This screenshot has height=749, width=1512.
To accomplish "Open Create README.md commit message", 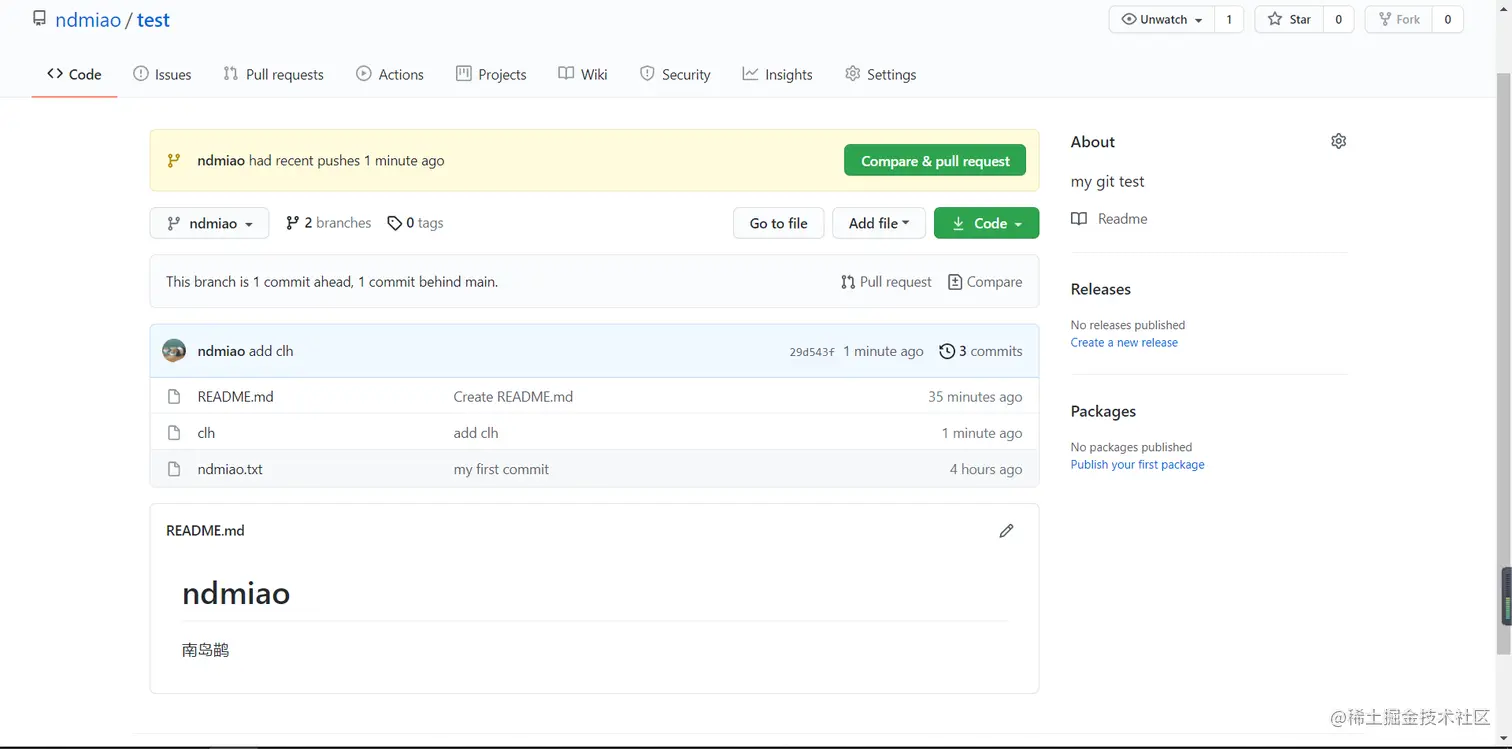I will [513, 397].
